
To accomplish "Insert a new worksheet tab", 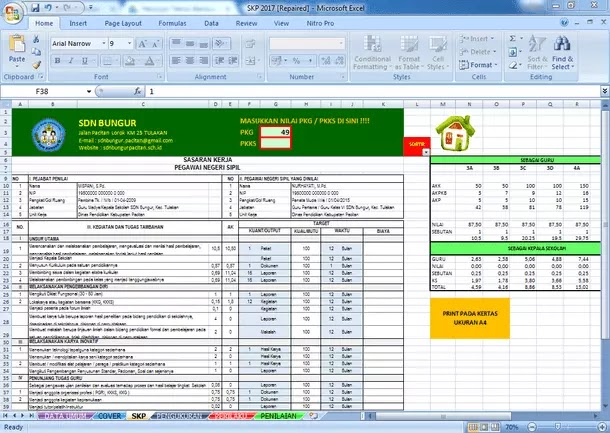I will (314, 416).
